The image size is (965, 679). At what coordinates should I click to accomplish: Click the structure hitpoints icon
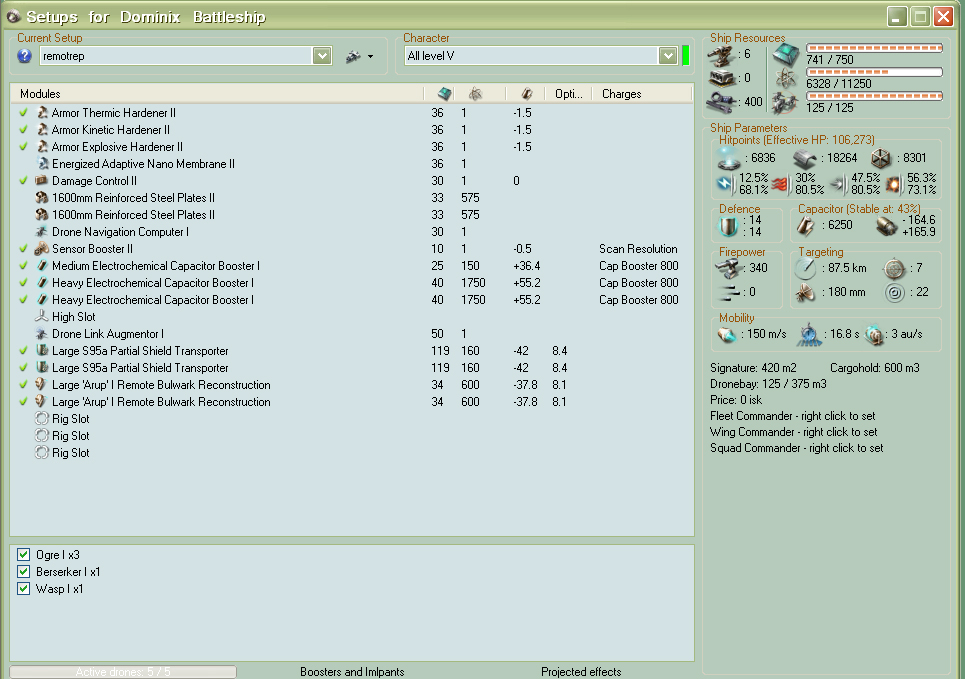coord(881,159)
